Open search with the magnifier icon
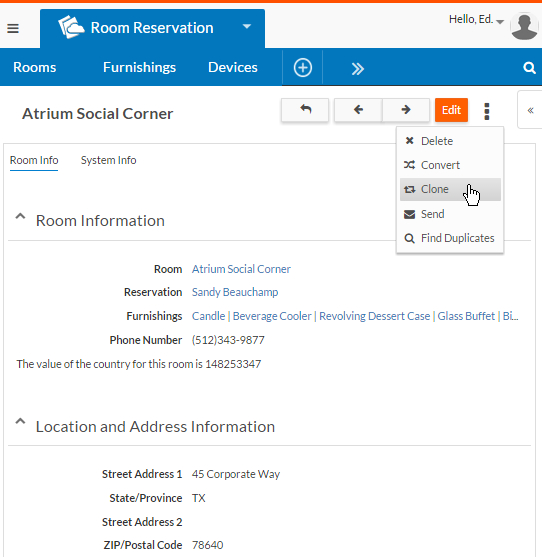542x557 pixels. [529, 67]
